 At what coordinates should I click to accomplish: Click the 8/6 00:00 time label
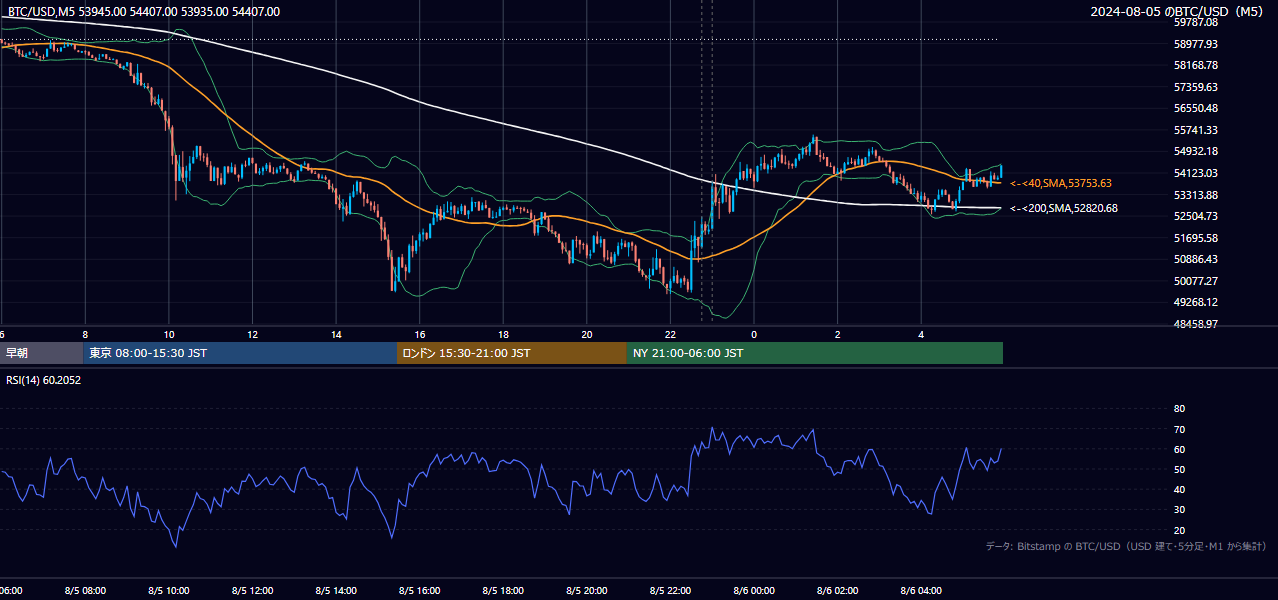754,591
